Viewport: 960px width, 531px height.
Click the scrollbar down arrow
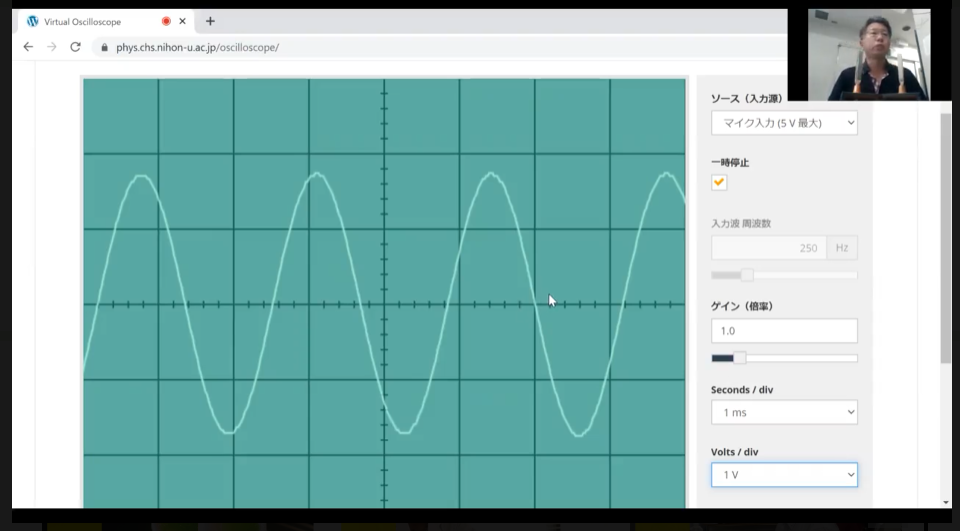946,502
